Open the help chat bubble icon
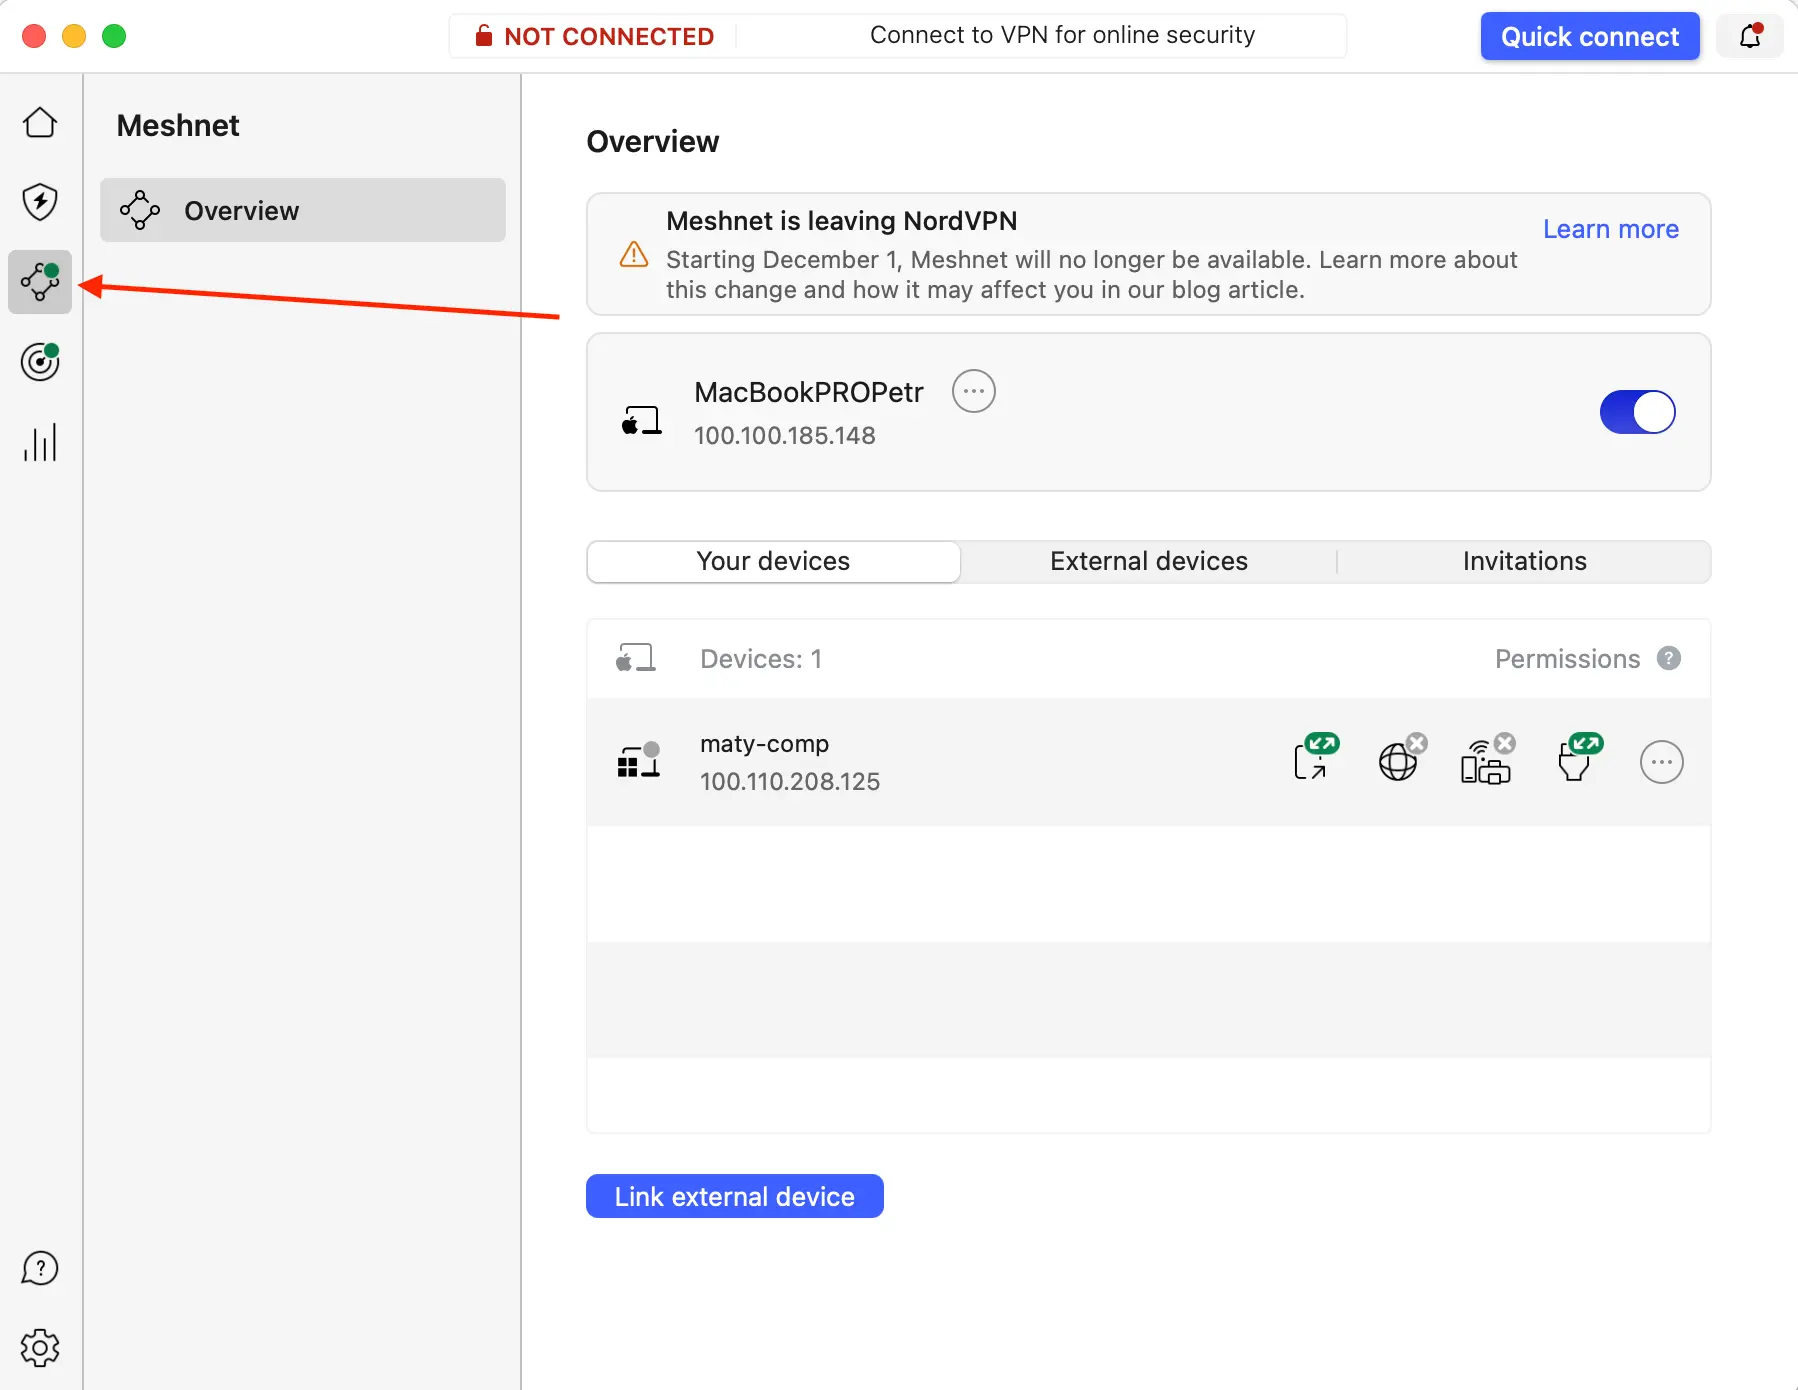 pos(40,1268)
